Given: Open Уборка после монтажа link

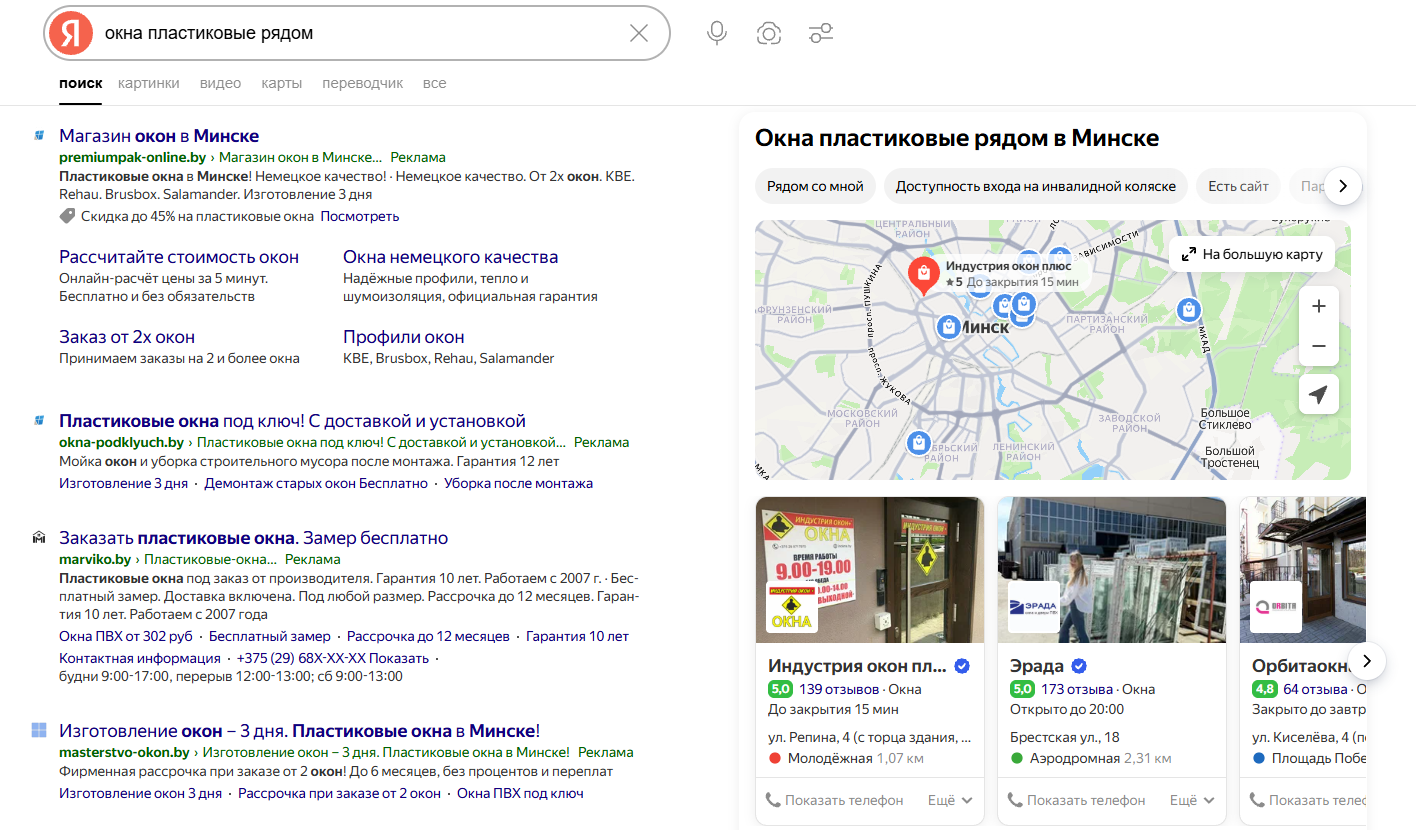Looking at the screenshot, I should click(519, 483).
